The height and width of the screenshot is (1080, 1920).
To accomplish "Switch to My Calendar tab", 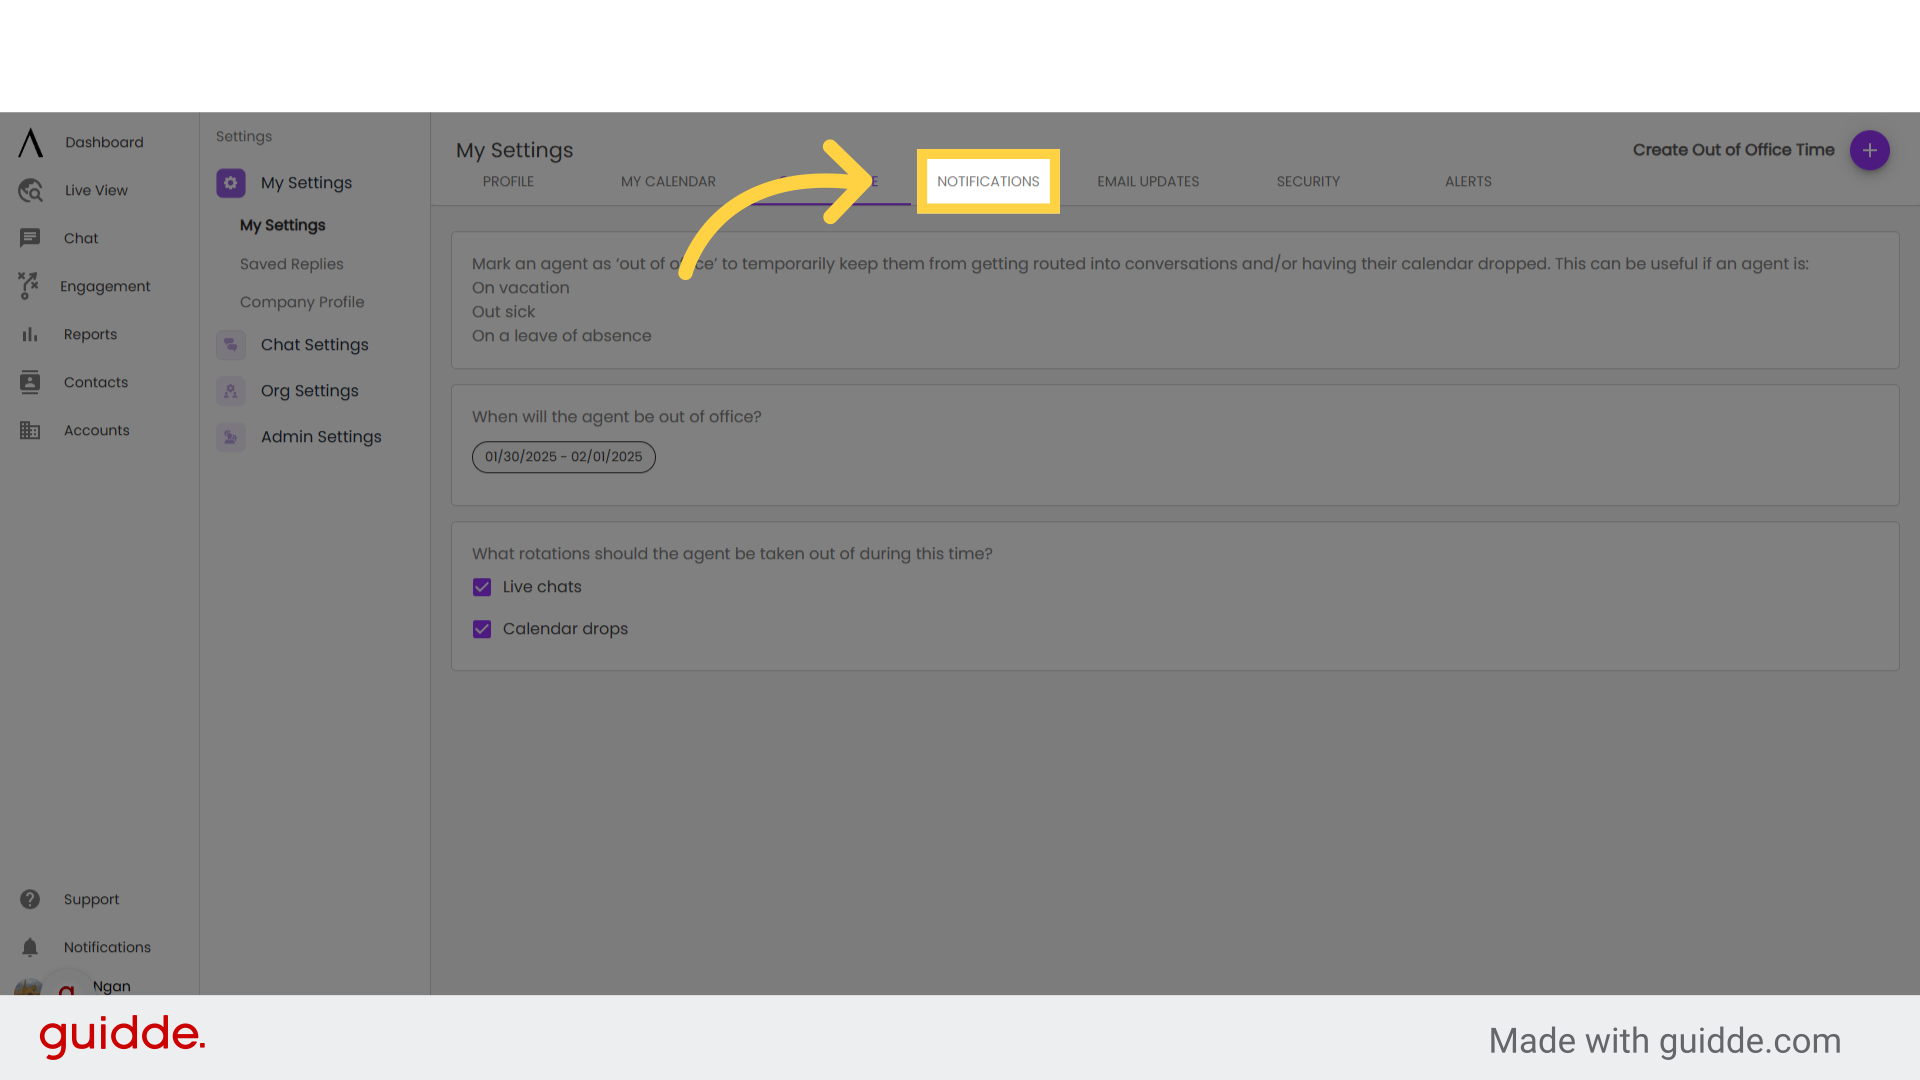I will click(668, 181).
